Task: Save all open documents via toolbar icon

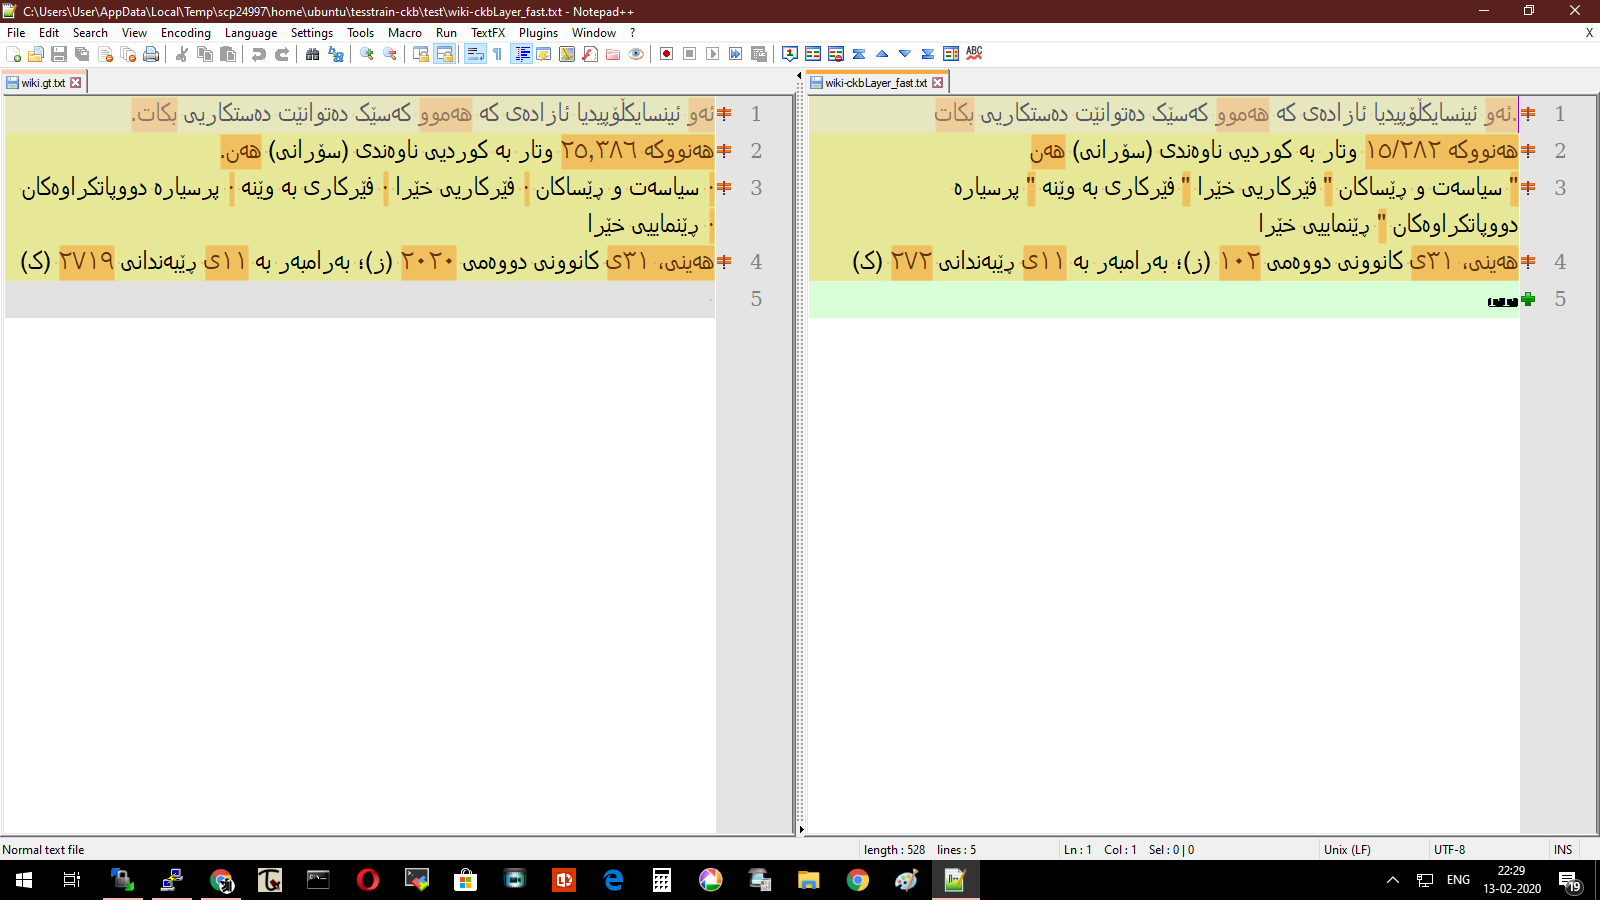Action: pyautogui.click(x=82, y=54)
